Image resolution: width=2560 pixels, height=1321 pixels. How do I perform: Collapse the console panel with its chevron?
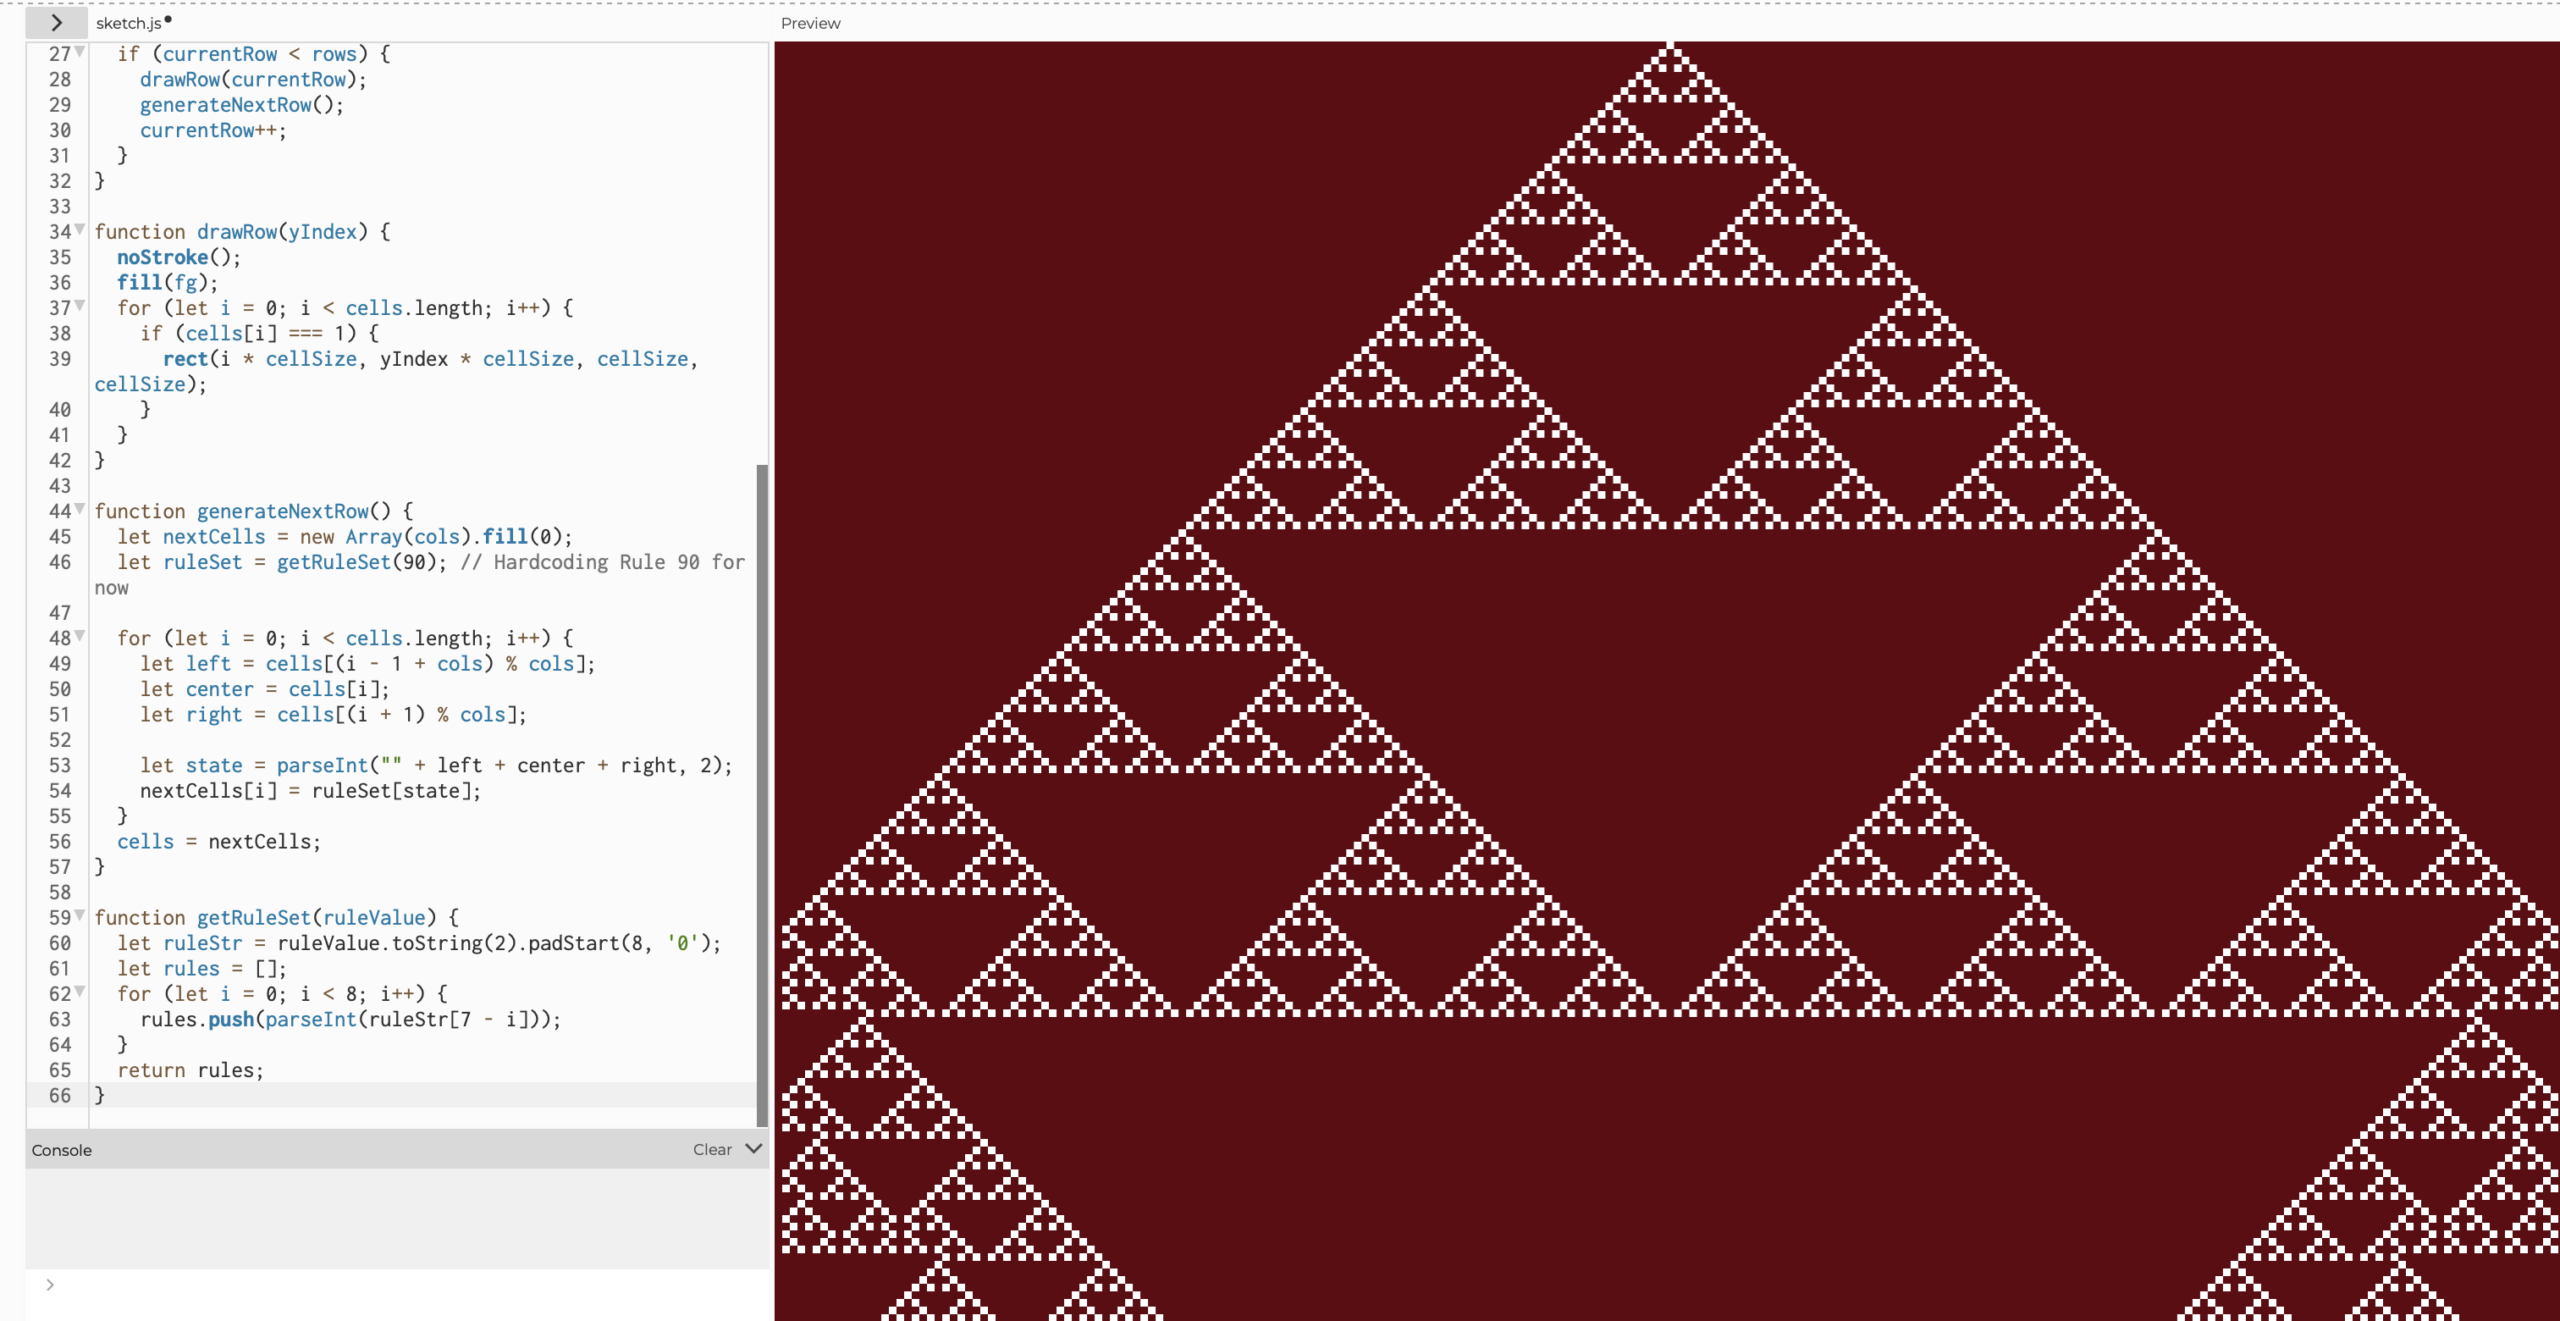(x=754, y=1149)
